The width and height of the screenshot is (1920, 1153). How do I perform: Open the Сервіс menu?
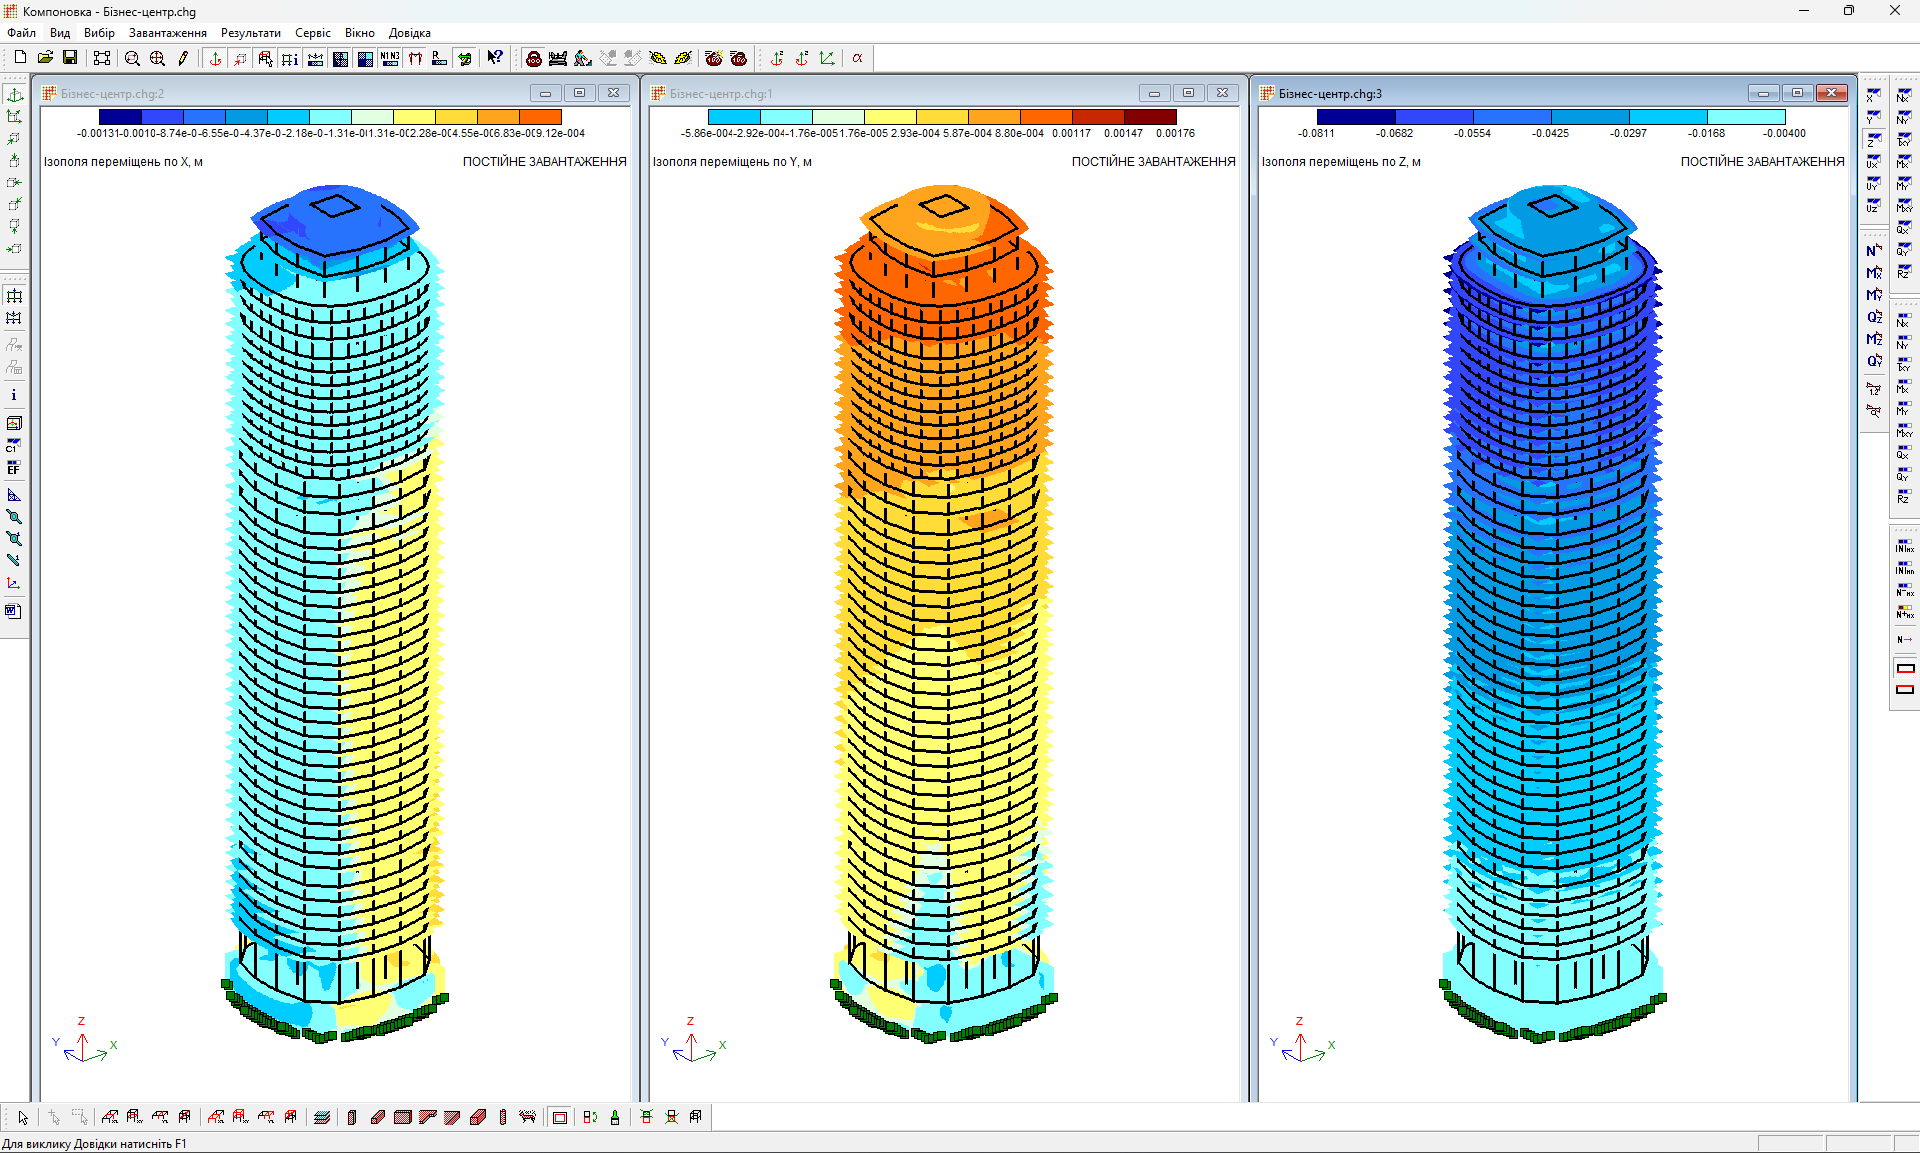(312, 33)
